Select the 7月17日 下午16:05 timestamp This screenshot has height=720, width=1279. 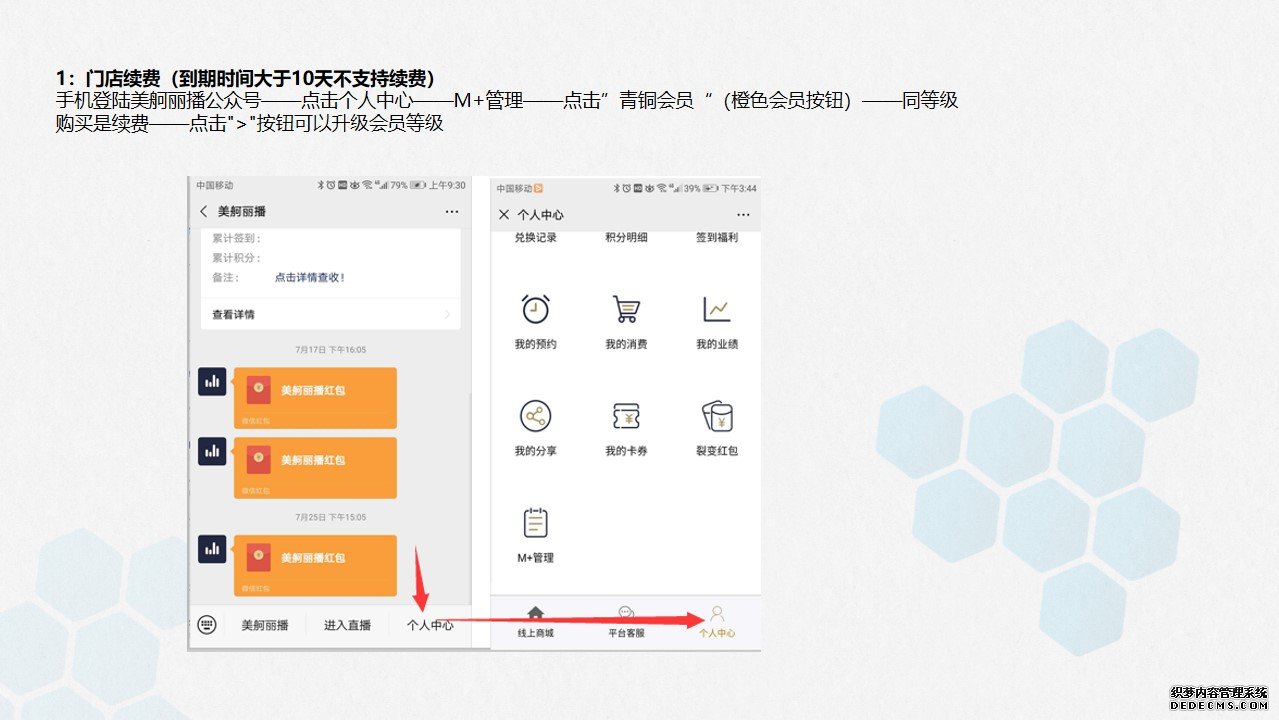point(331,350)
